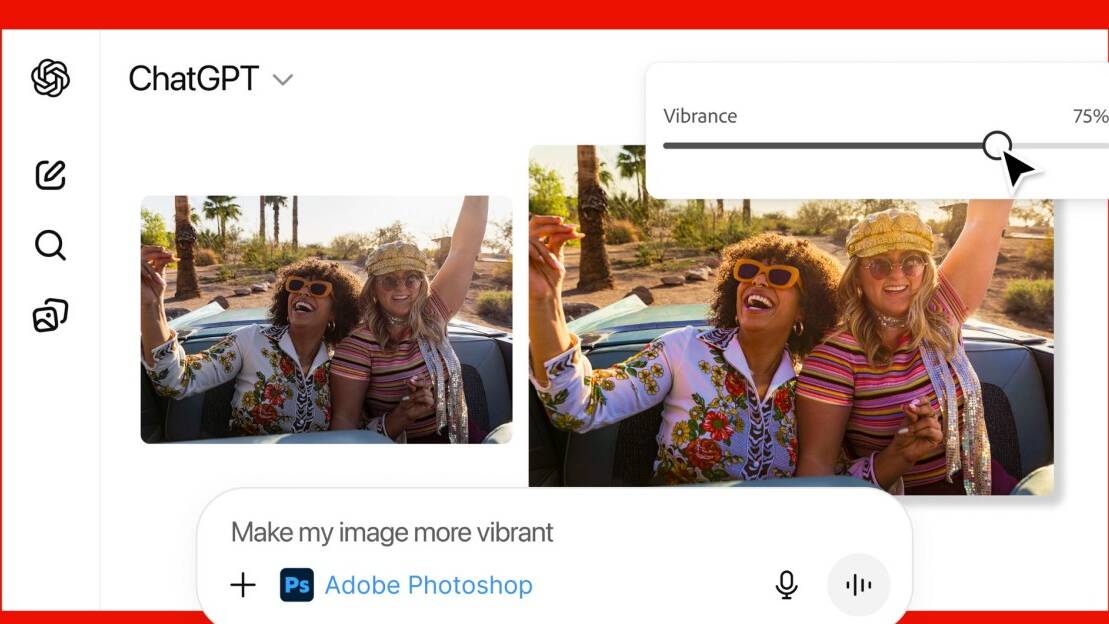Focus the "Make my image more vibrant" prompt field

click(x=392, y=532)
